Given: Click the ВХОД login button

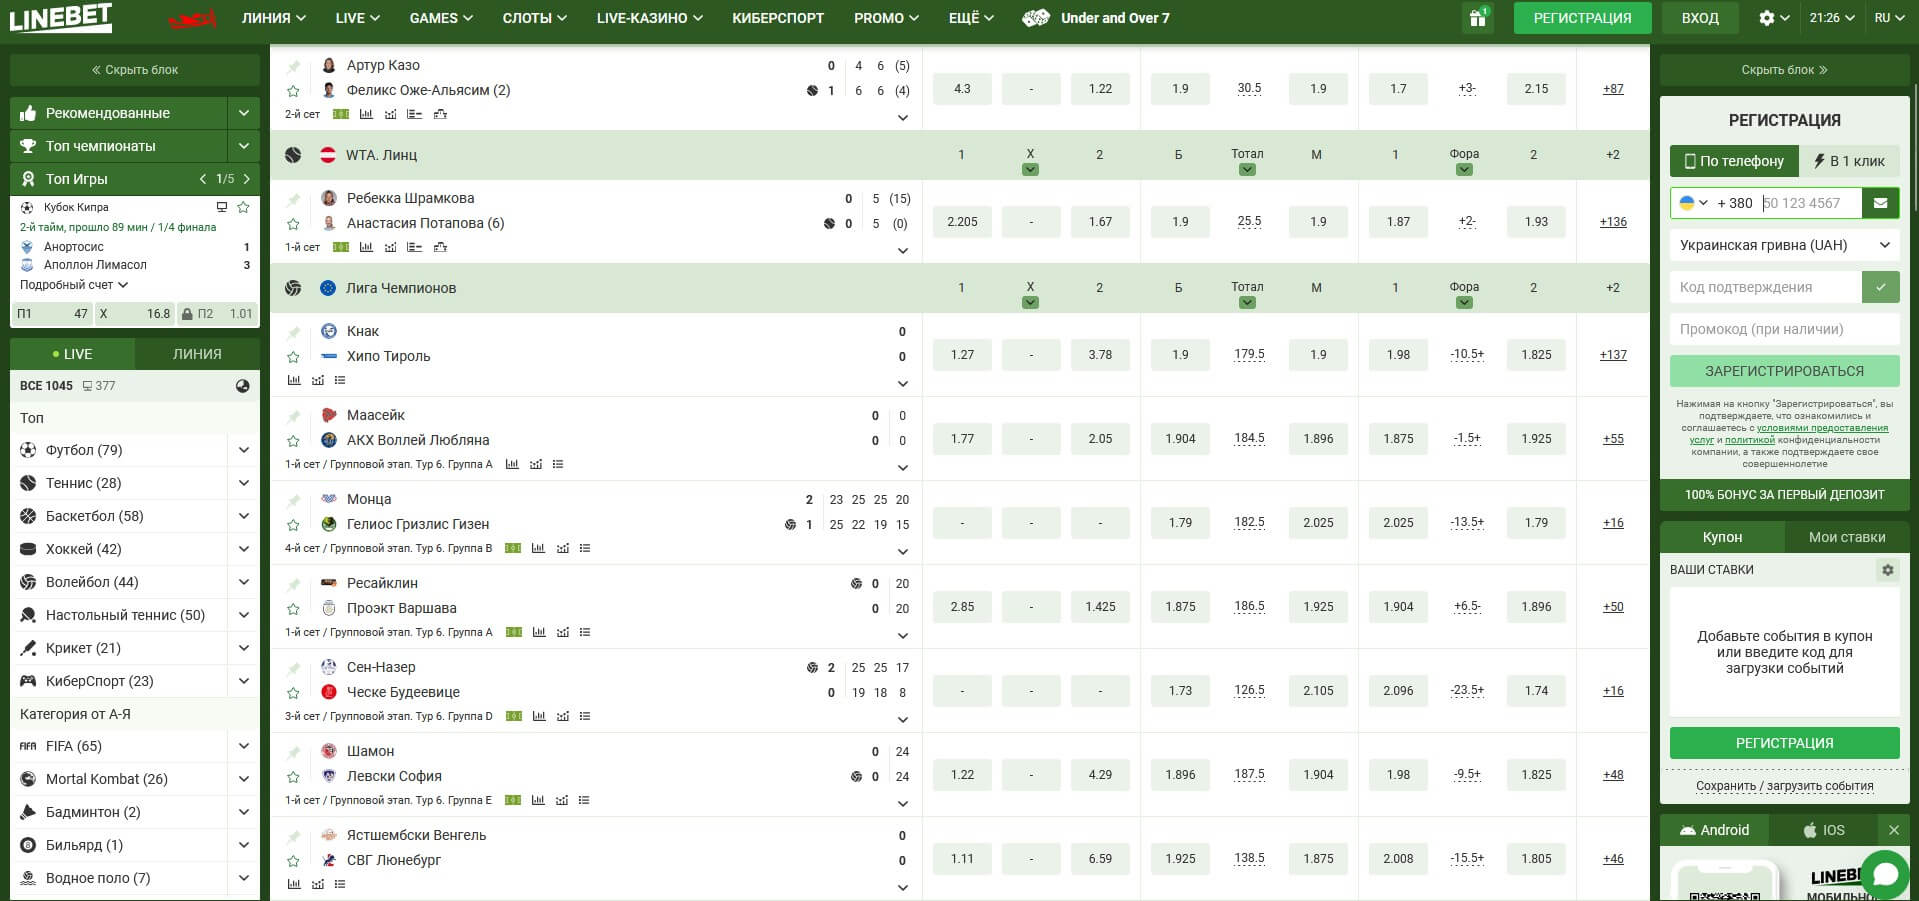Looking at the screenshot, I should [x=1700, y=18].
